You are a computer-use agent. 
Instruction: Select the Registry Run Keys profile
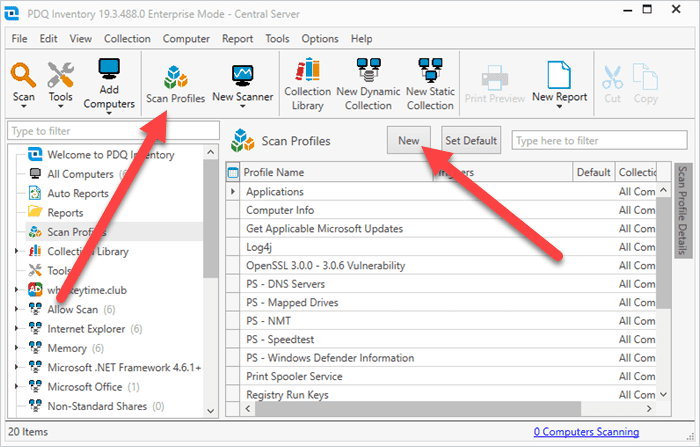441,394
